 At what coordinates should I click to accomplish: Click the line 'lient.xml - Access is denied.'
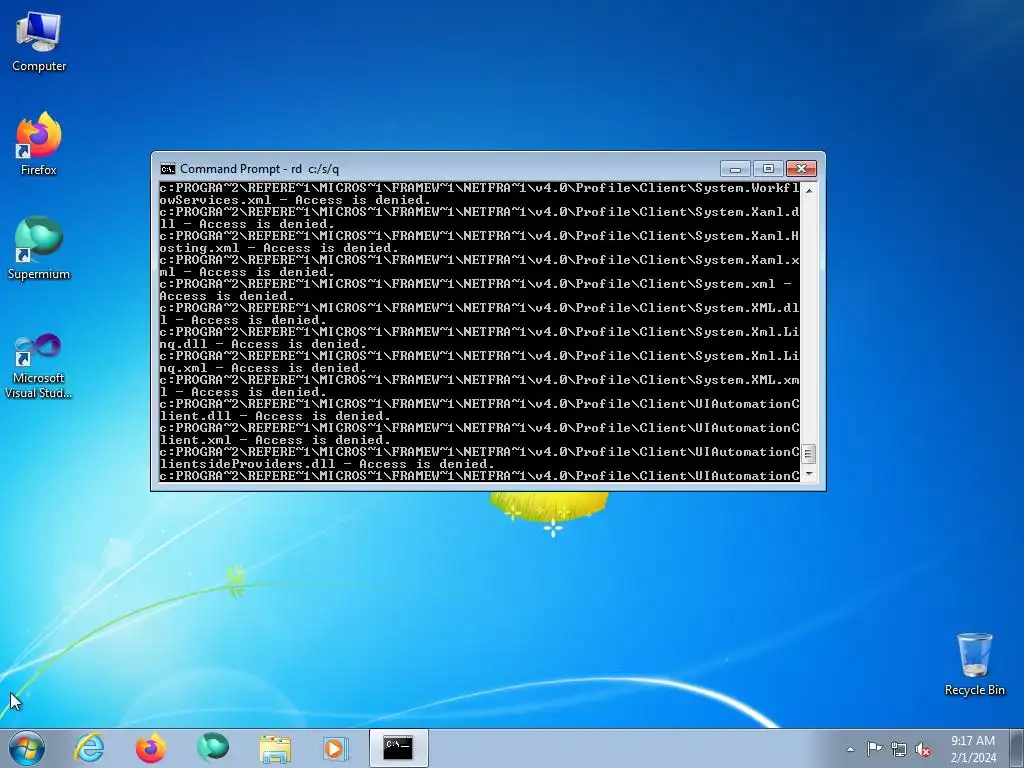275,440
